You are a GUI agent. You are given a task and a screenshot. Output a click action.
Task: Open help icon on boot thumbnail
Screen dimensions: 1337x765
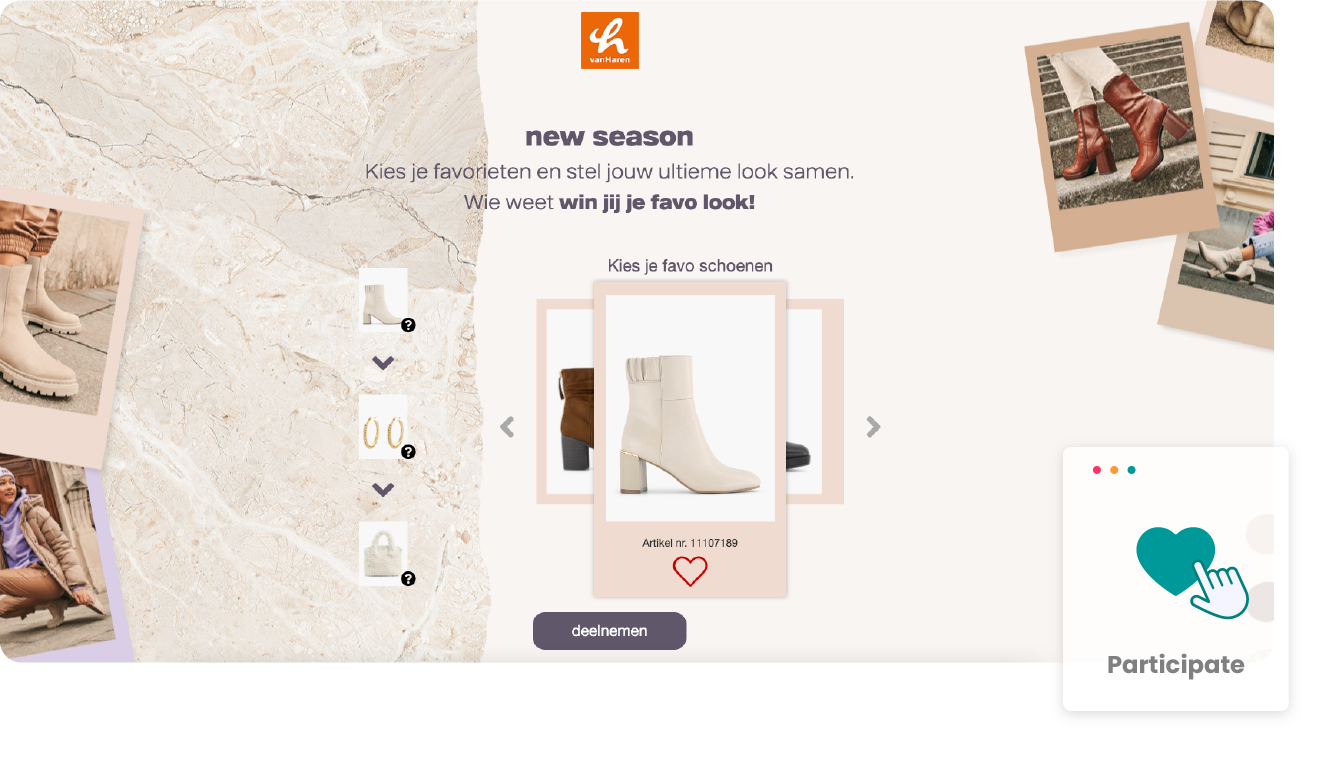pos(408,325)
